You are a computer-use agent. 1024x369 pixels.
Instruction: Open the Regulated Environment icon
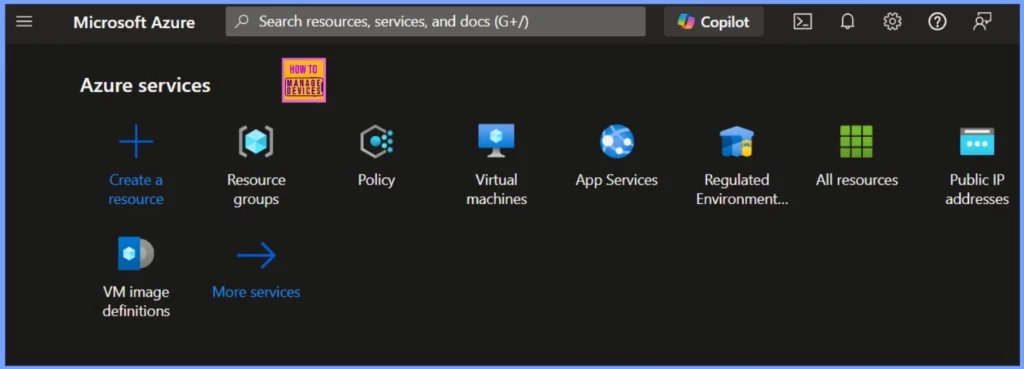[737, 141]
